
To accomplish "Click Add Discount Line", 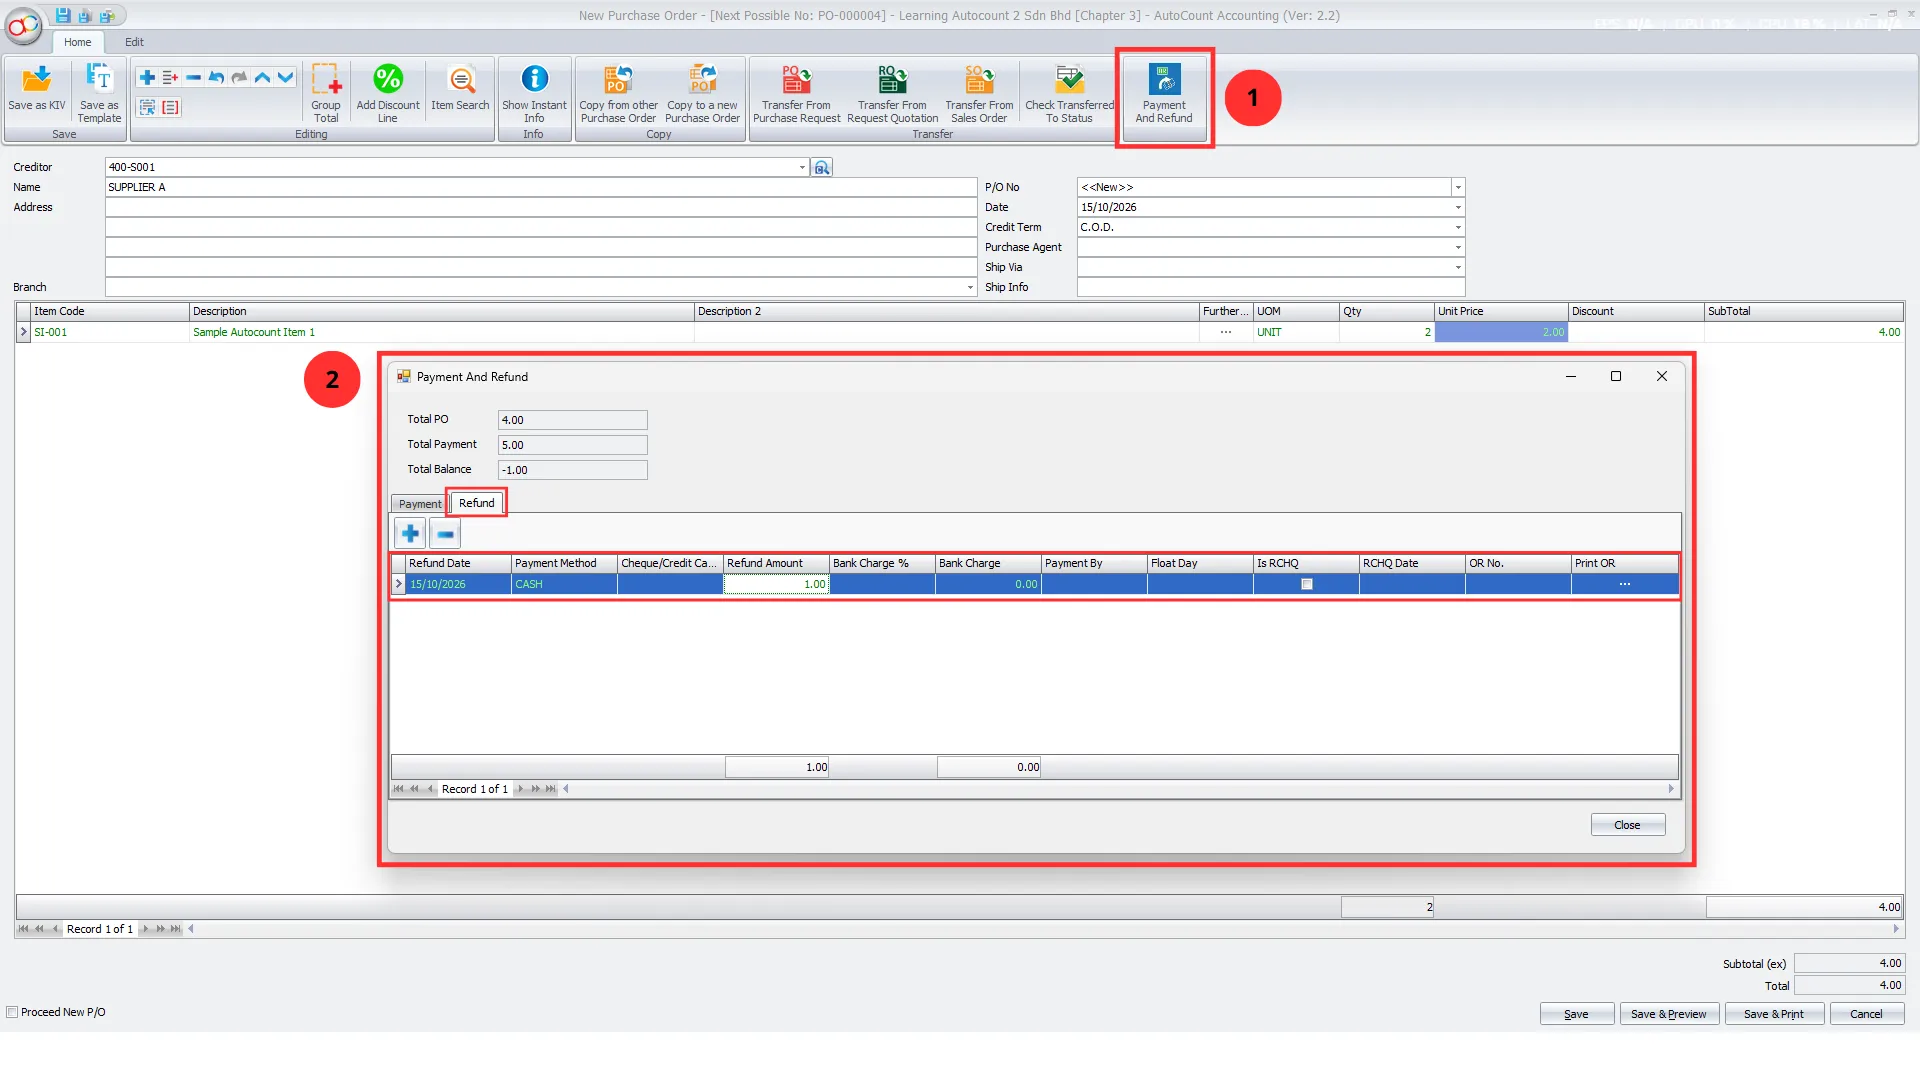I will (x=388, y=92).
